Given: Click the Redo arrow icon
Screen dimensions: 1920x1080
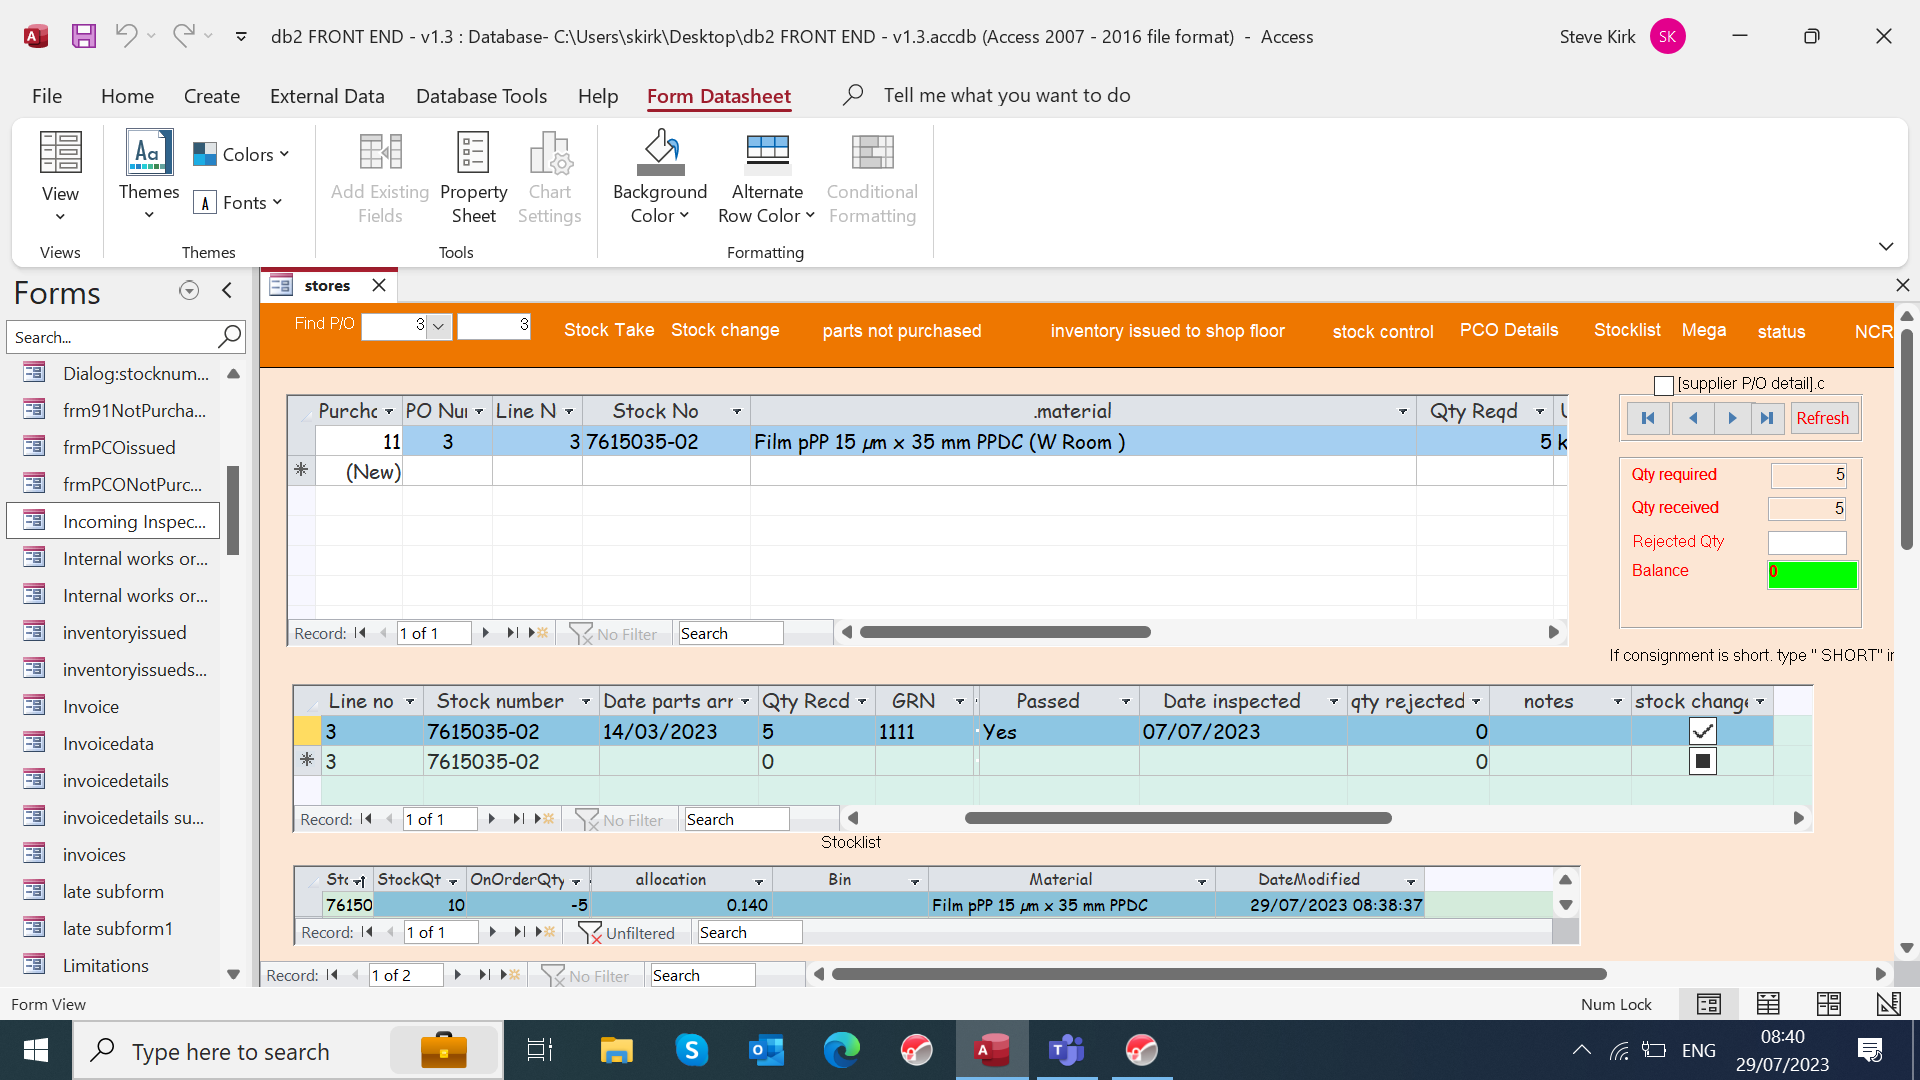Looking at the screenshot, I should click(x=183, y=36).
